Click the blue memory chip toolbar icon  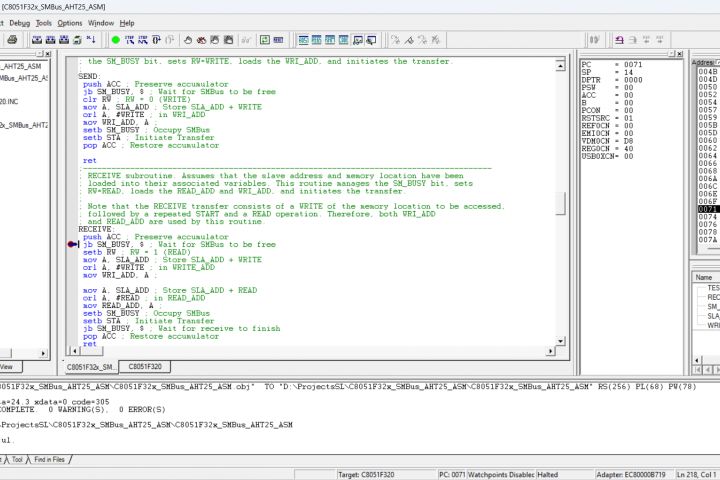click(278, 40)
